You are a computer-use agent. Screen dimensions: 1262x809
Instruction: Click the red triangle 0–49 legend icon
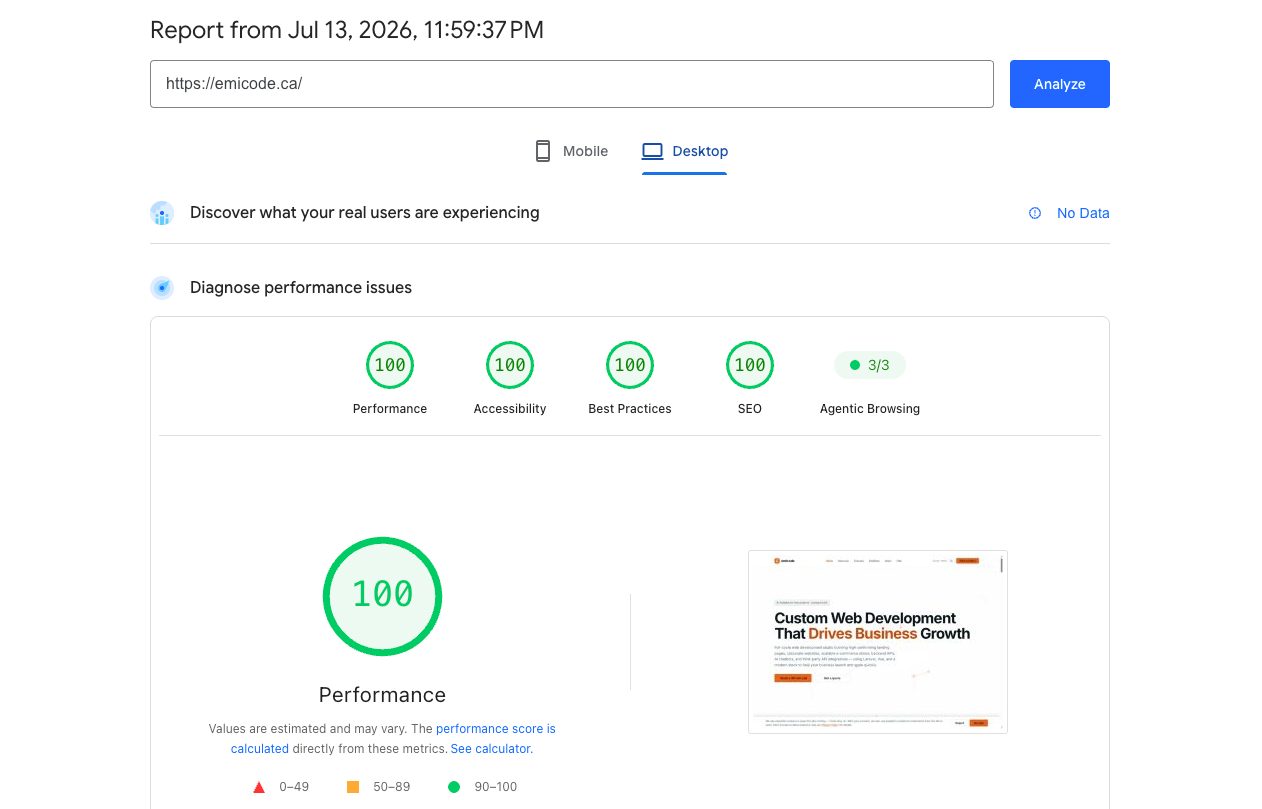[x=259, y=787]
